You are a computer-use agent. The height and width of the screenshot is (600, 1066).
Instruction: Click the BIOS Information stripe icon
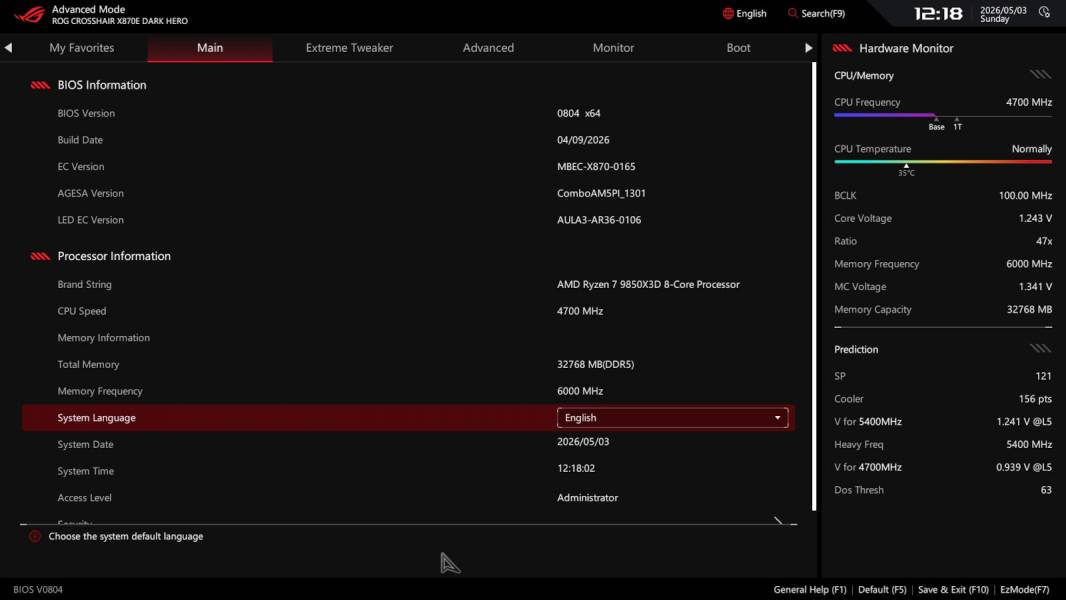click(x=40, y=85)
